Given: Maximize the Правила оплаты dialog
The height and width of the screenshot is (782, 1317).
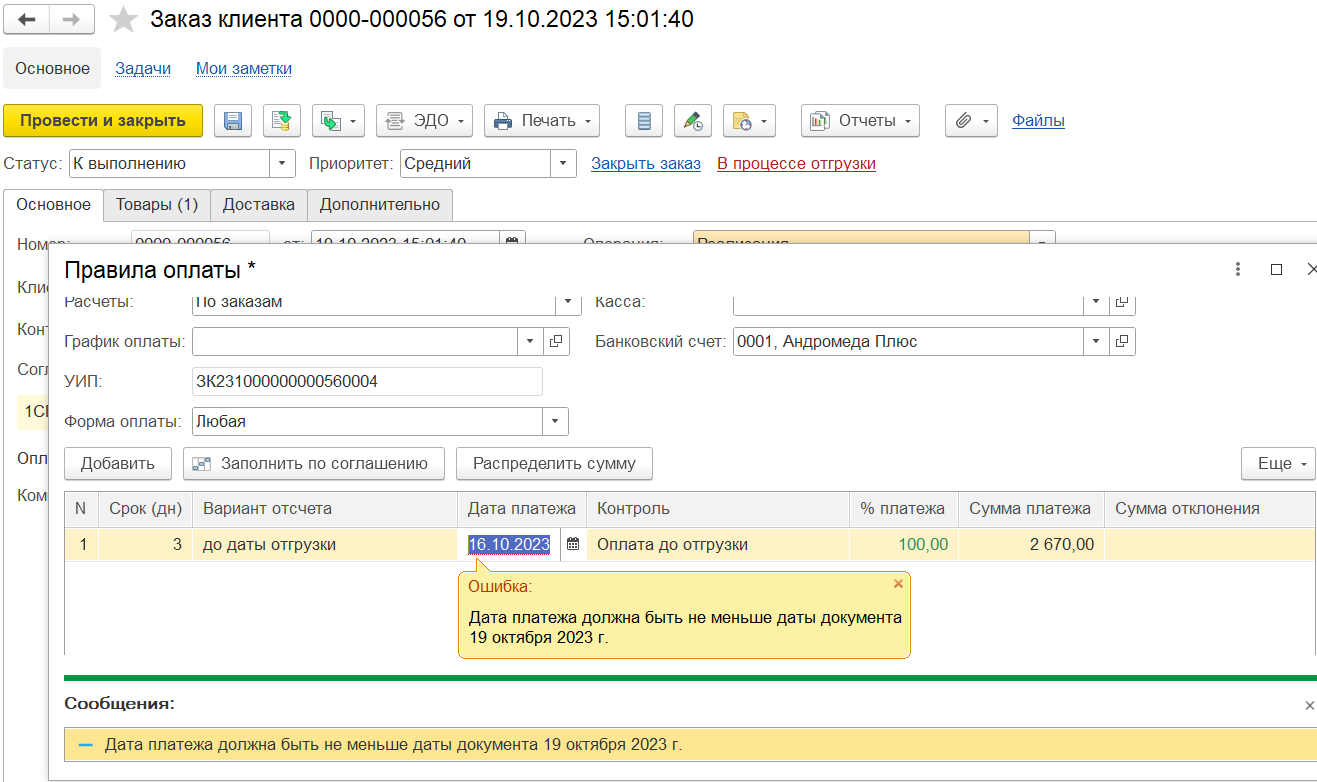Looking at the screenshot, I should pos(1276,270).
